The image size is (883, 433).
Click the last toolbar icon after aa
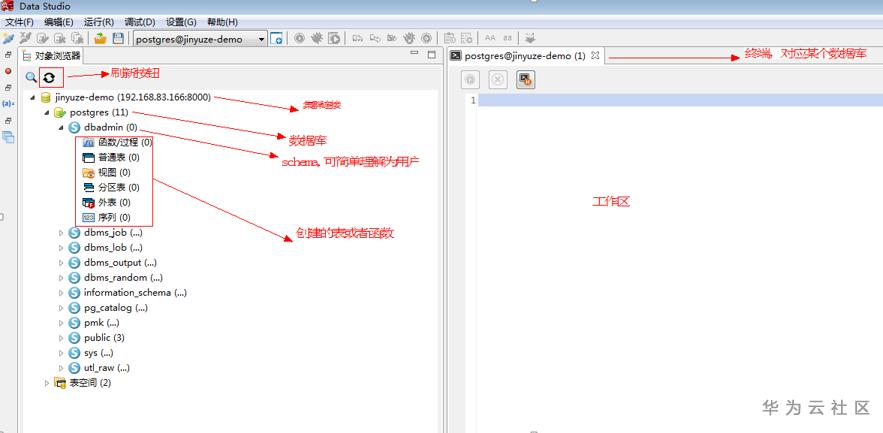[x=530, y=38]
